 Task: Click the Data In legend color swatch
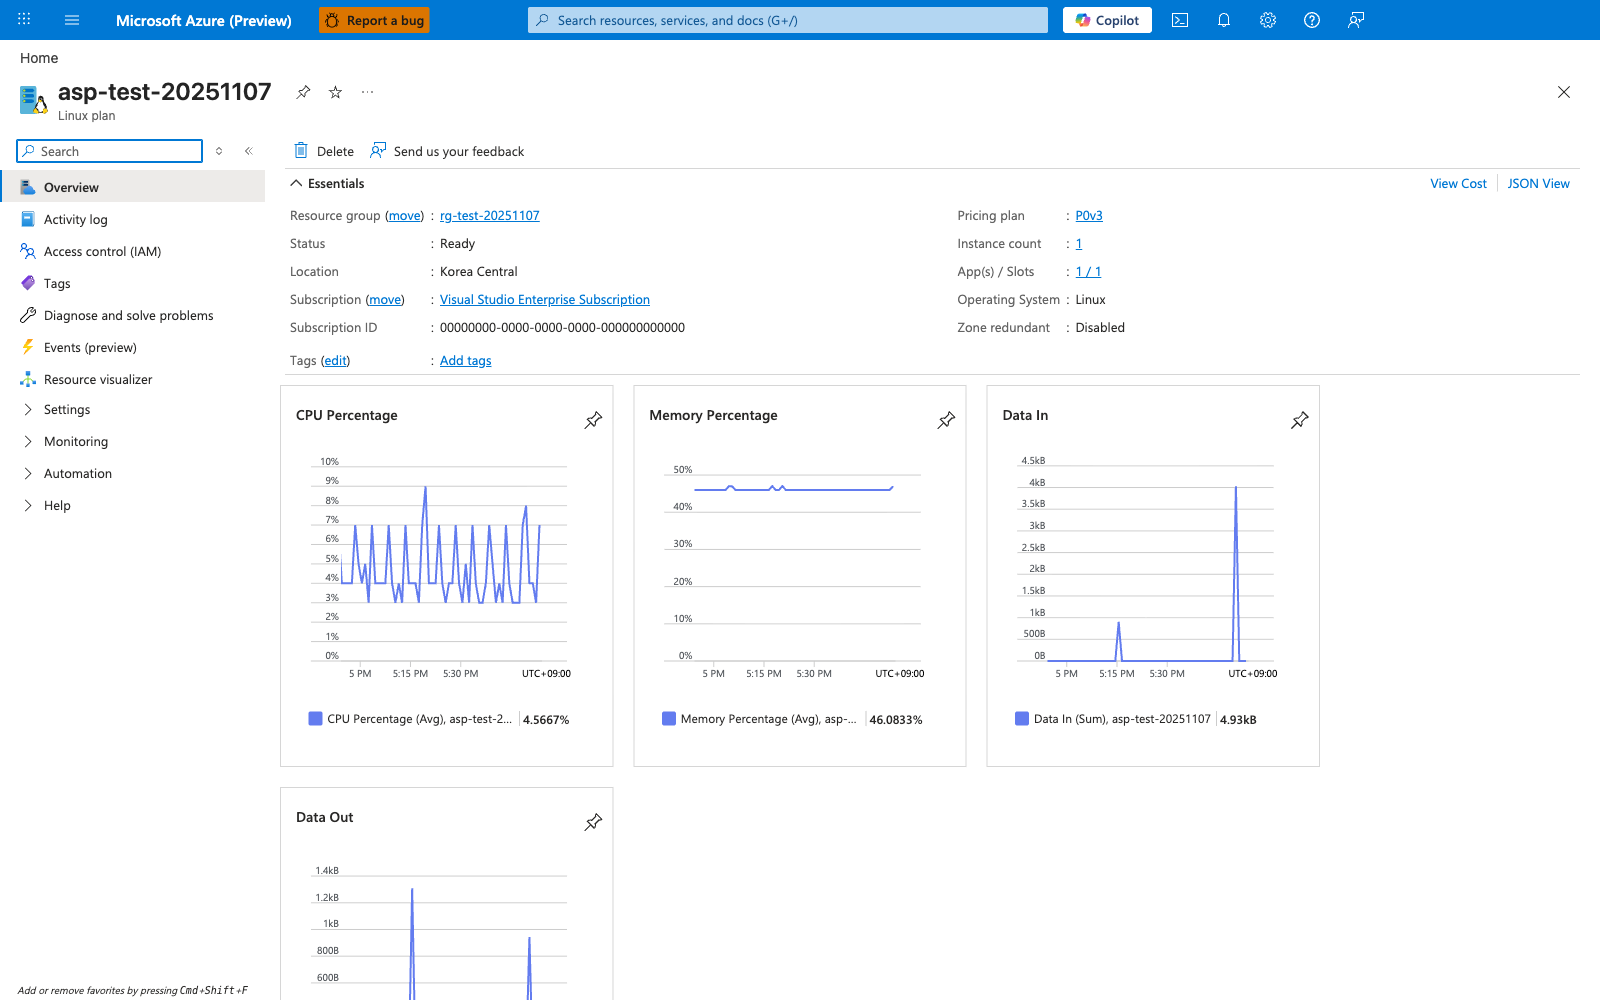tap(1022, 718)
